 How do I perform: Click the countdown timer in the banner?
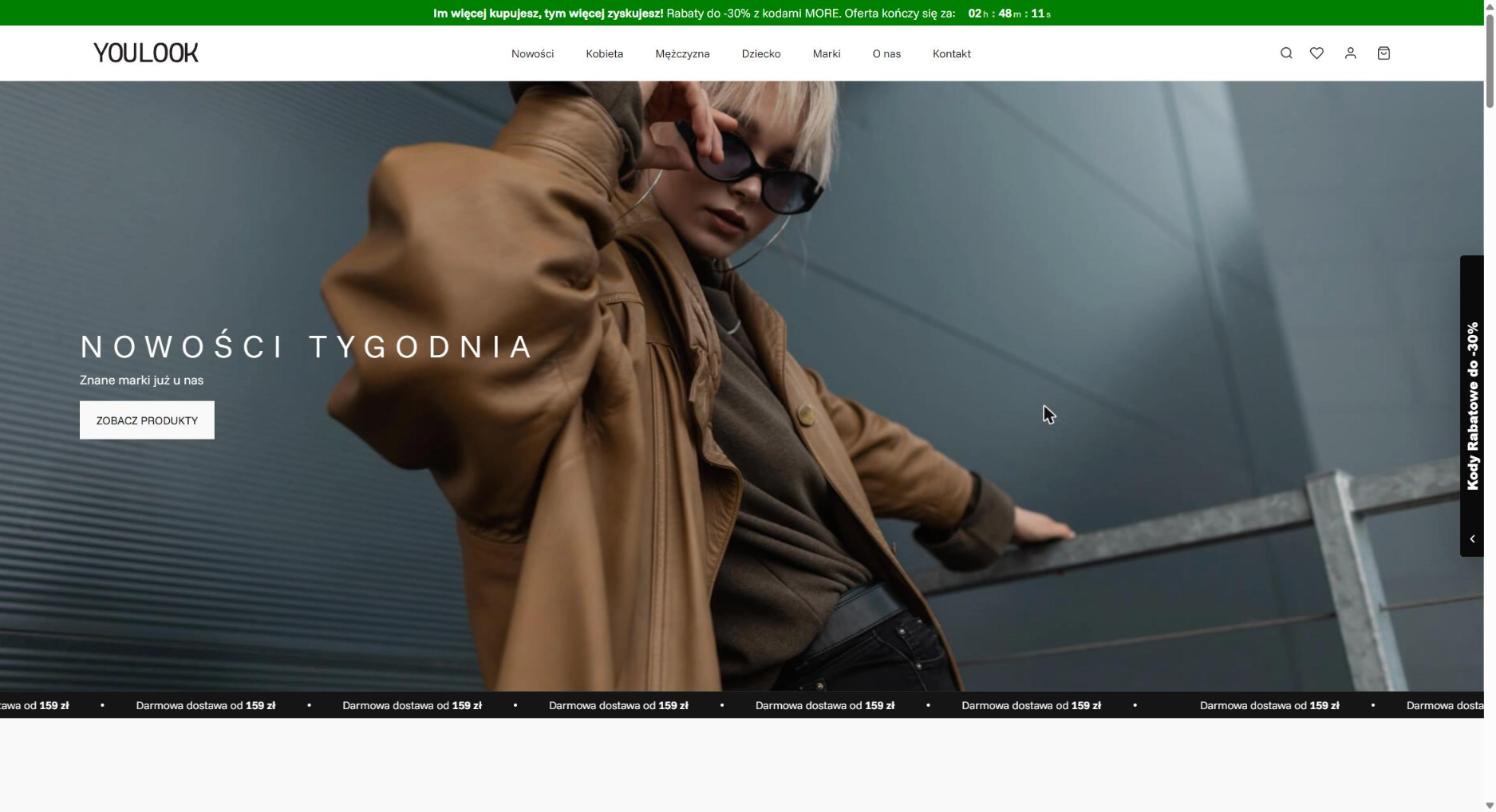click(1009, 13)
